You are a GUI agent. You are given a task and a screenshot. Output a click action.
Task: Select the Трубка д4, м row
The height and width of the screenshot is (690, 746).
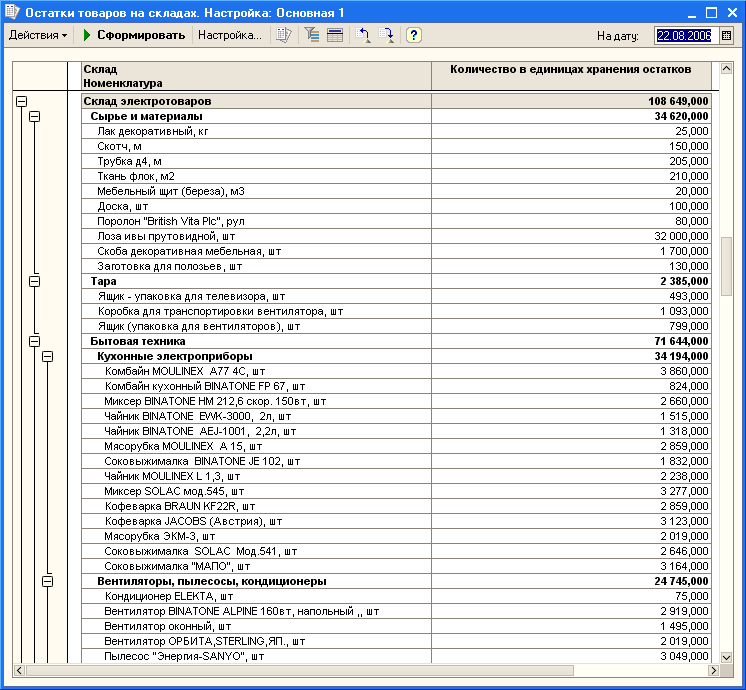[397, 161]
